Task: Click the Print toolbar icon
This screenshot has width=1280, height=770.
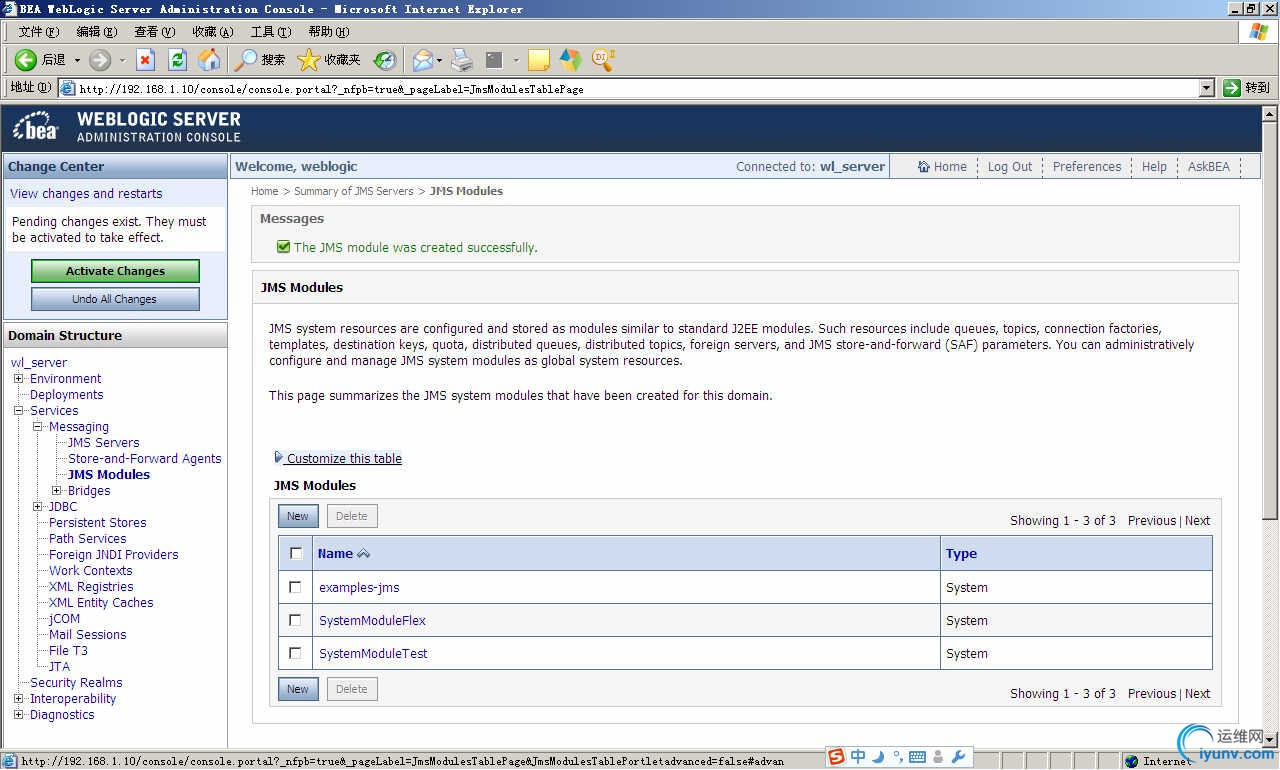Action: [x=461, y=60]
